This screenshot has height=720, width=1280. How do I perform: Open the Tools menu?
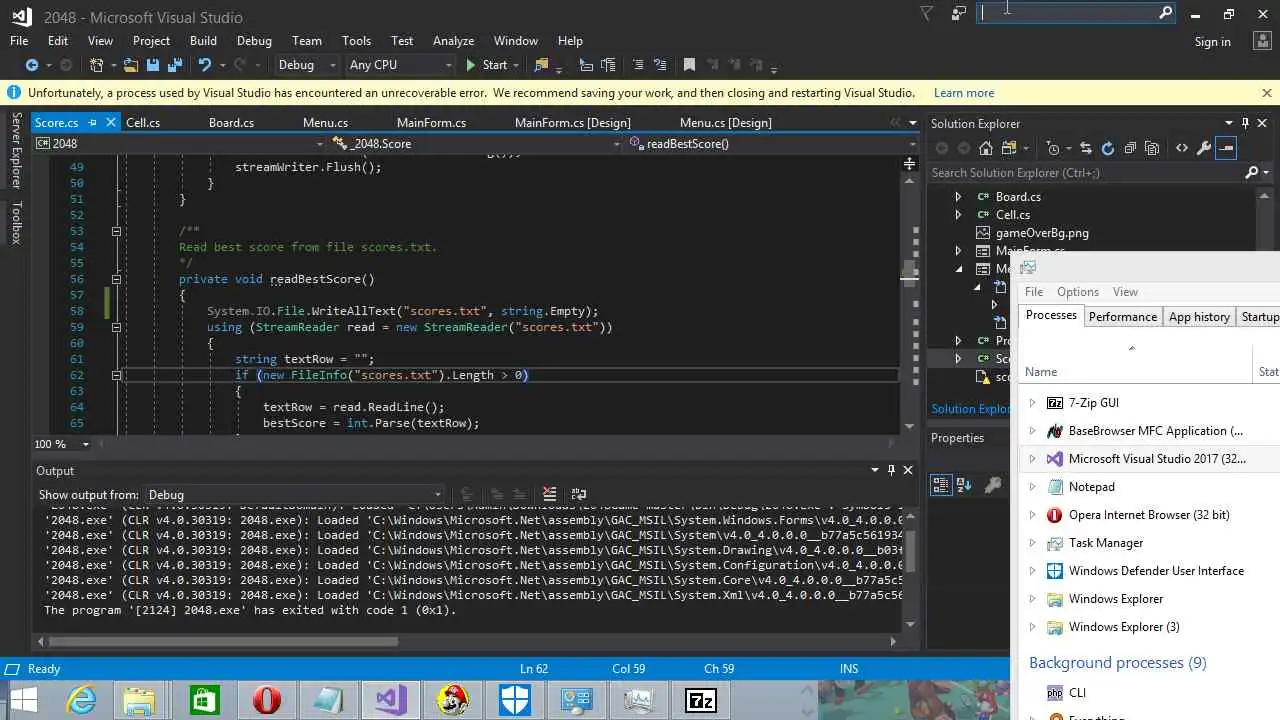click(x=356, y=41)
